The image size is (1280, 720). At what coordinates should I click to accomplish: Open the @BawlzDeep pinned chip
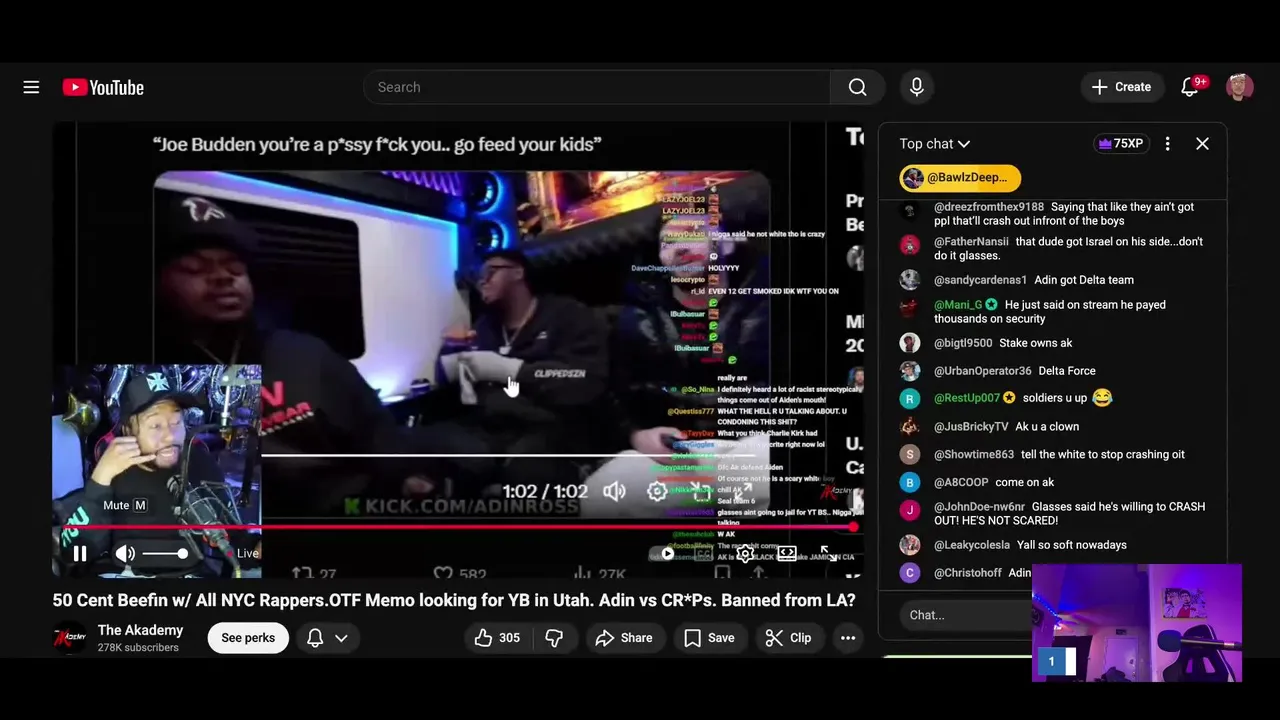tap(960, 178)
